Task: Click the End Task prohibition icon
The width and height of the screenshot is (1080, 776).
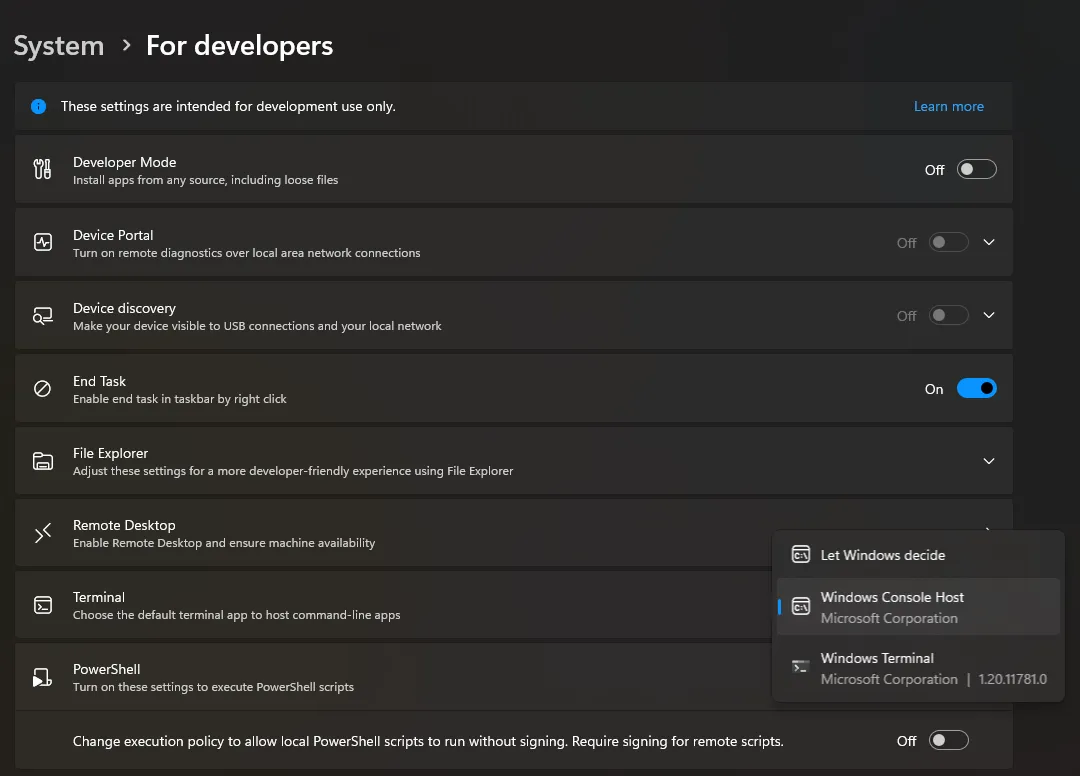Action: tap(41, 388)
